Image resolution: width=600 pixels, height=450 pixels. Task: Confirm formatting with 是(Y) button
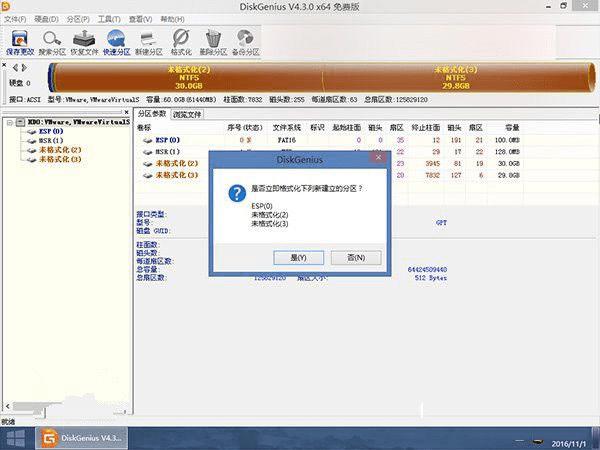click(x=298, y=258)
